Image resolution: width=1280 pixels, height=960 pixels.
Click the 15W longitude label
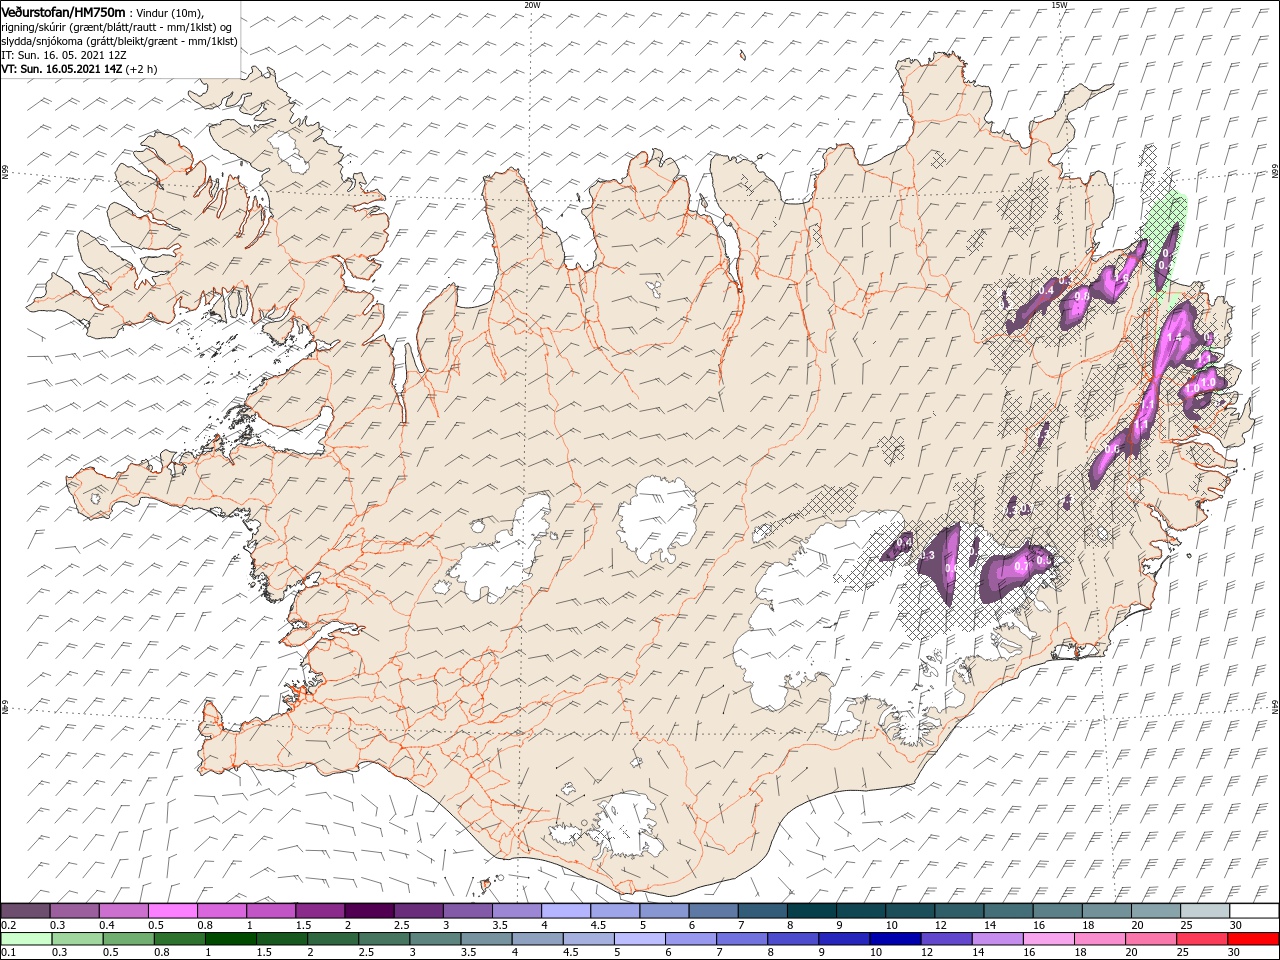pos(1059,5)
